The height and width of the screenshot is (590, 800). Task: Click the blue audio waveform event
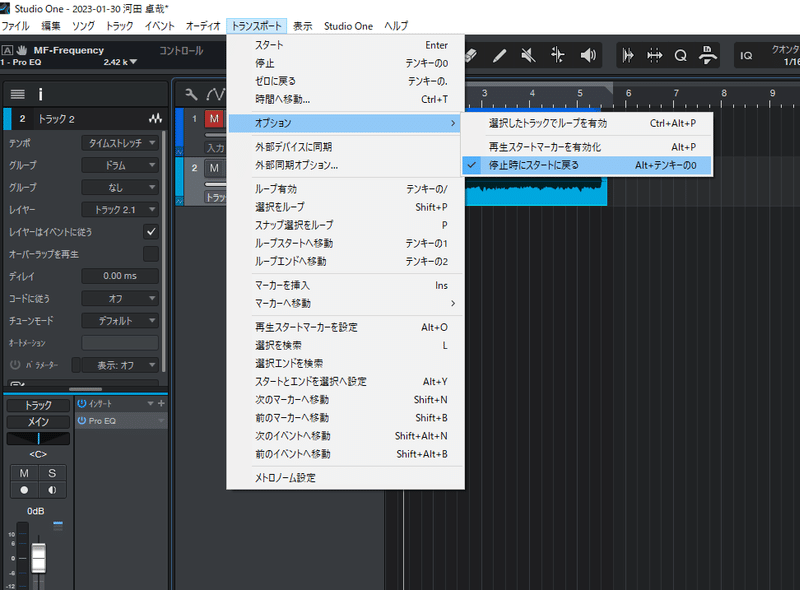(536, 191)
